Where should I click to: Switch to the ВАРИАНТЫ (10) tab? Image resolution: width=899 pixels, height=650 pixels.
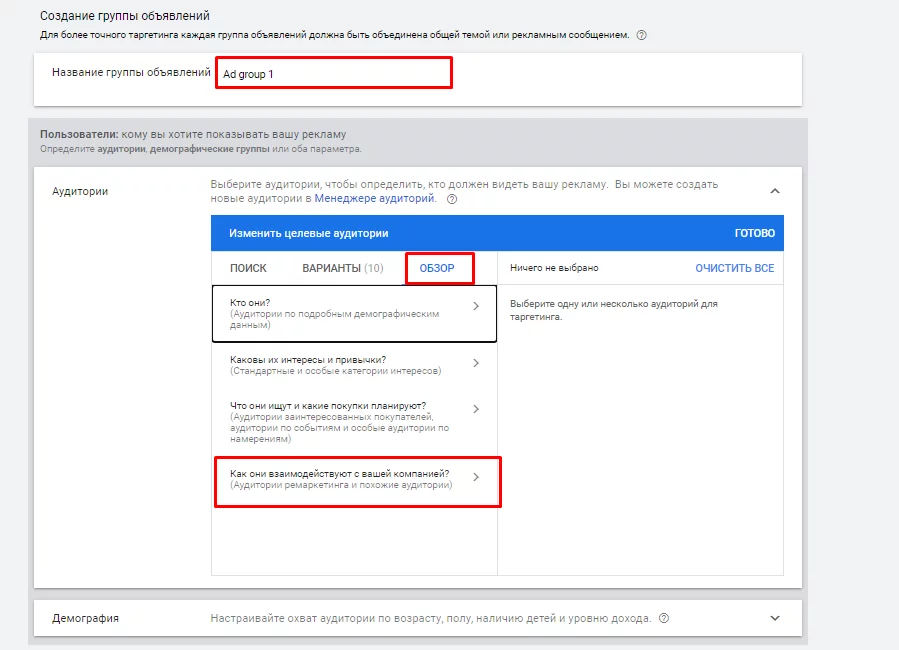343,268
